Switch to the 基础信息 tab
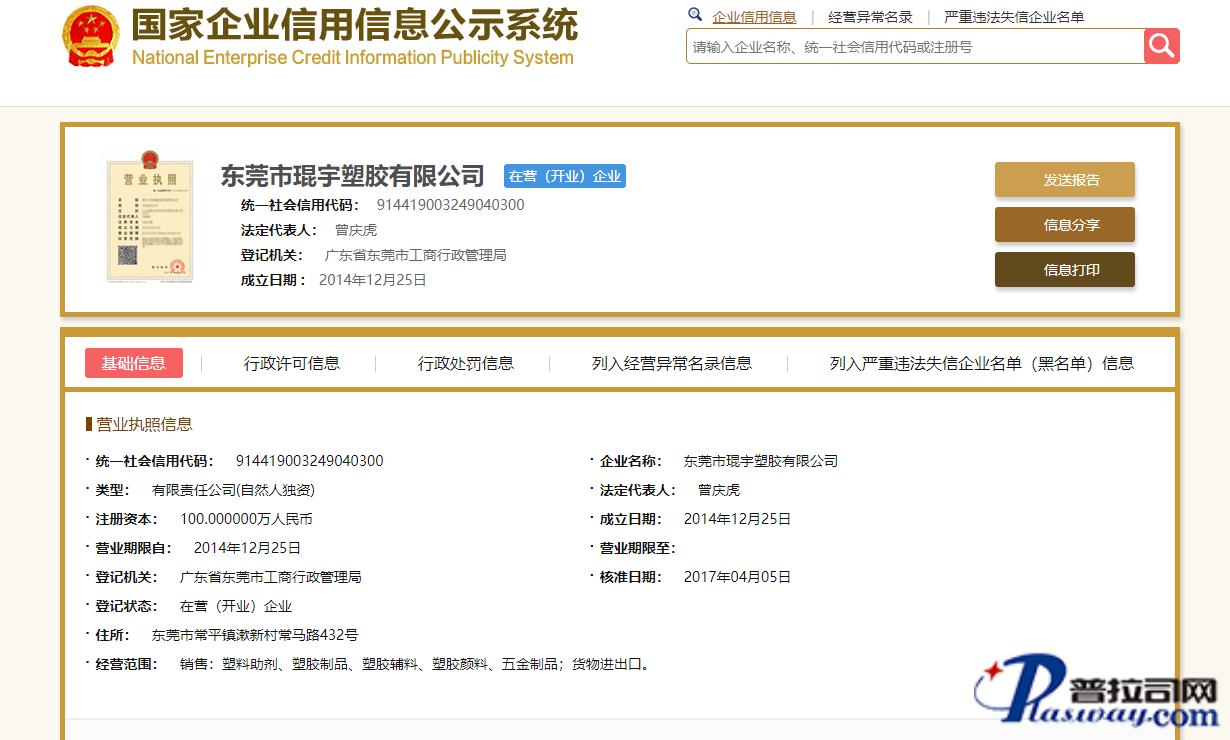This screenshot has width=1230, height=740. coord(134,363)
